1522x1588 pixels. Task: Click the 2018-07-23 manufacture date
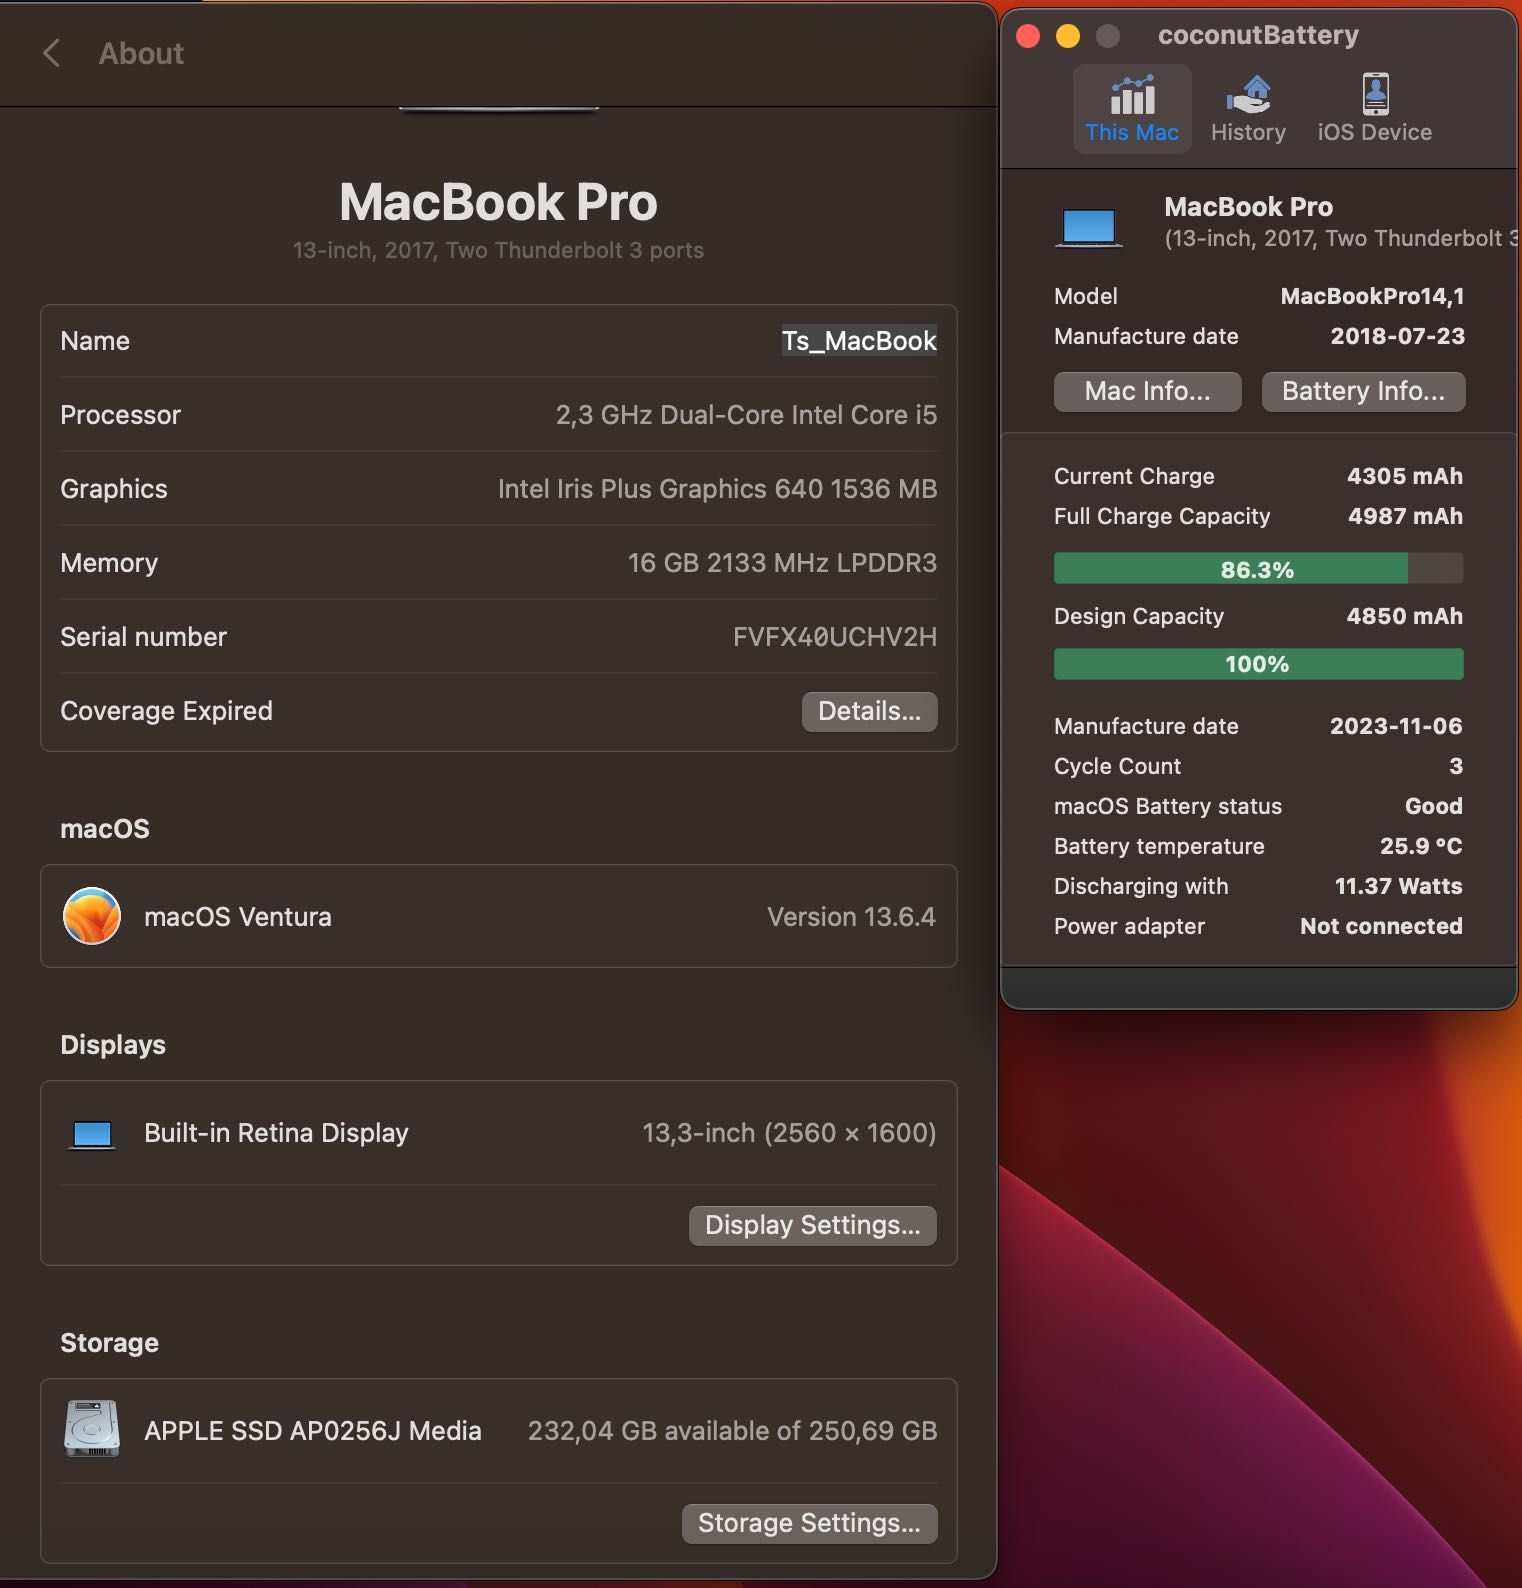click(1397, 336)
